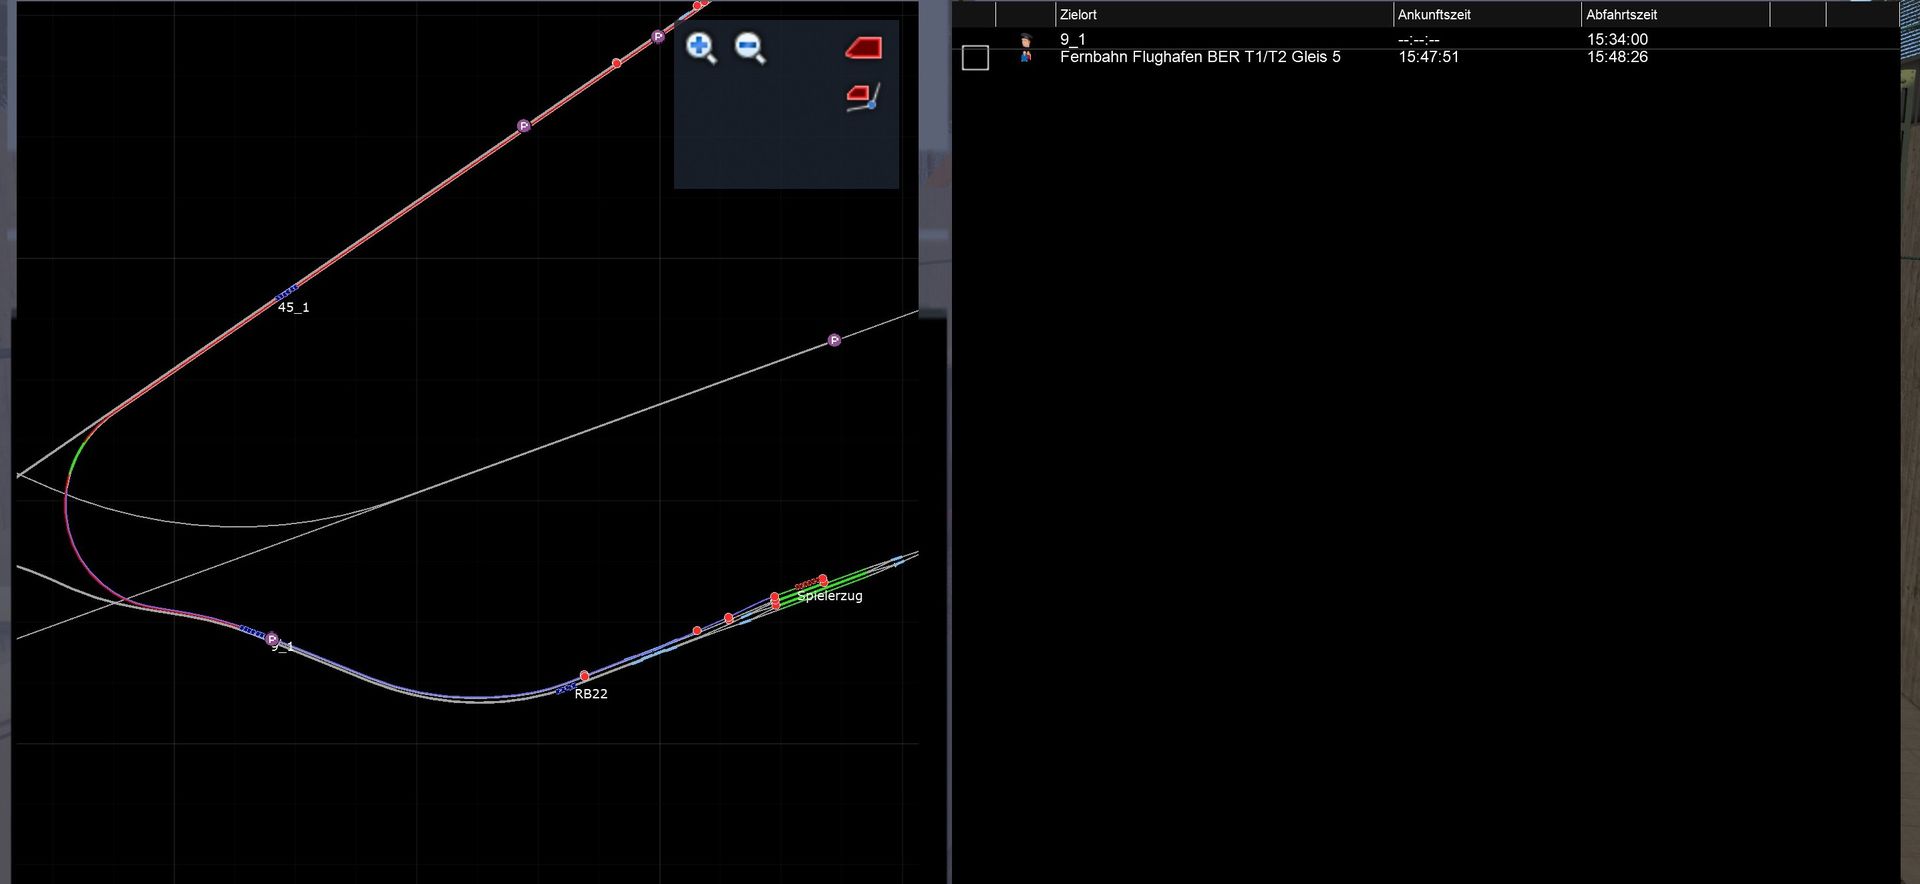The image size is (1920, 884).
Task: Click the arrival time 15:47:51
Action: (1428, 57)
